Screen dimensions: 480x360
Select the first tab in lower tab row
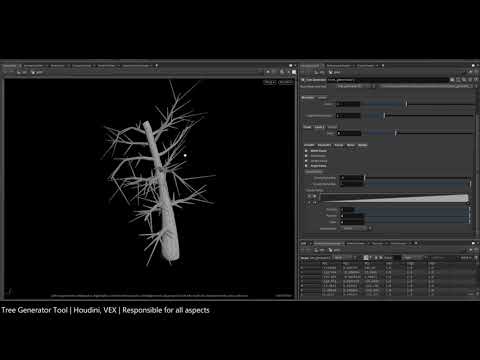pyautogui.click(x=309, y=145)
